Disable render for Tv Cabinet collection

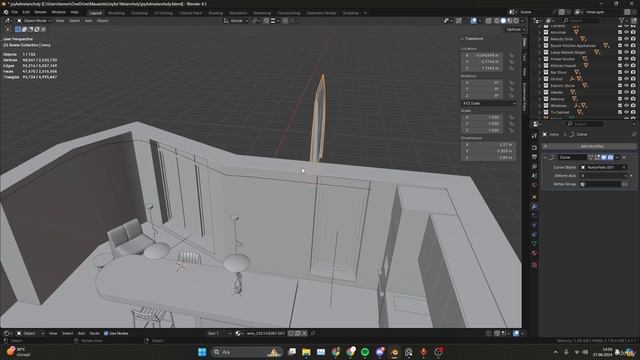point(633,112)
